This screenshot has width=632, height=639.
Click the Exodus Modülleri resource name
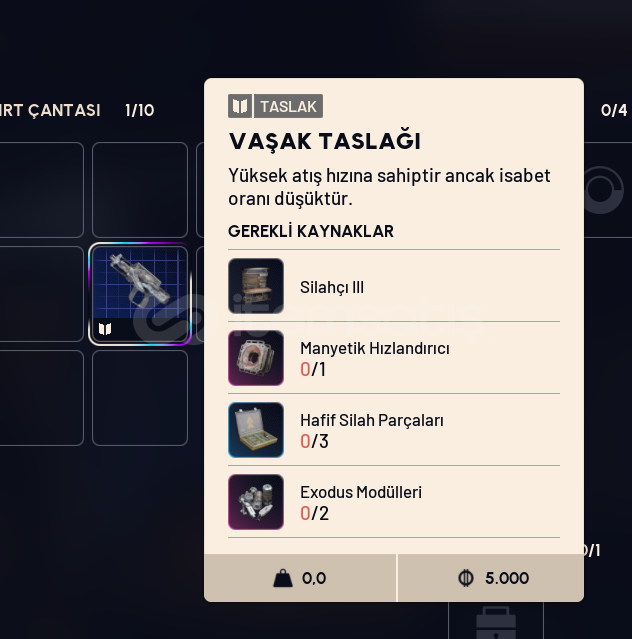(361, 492)
